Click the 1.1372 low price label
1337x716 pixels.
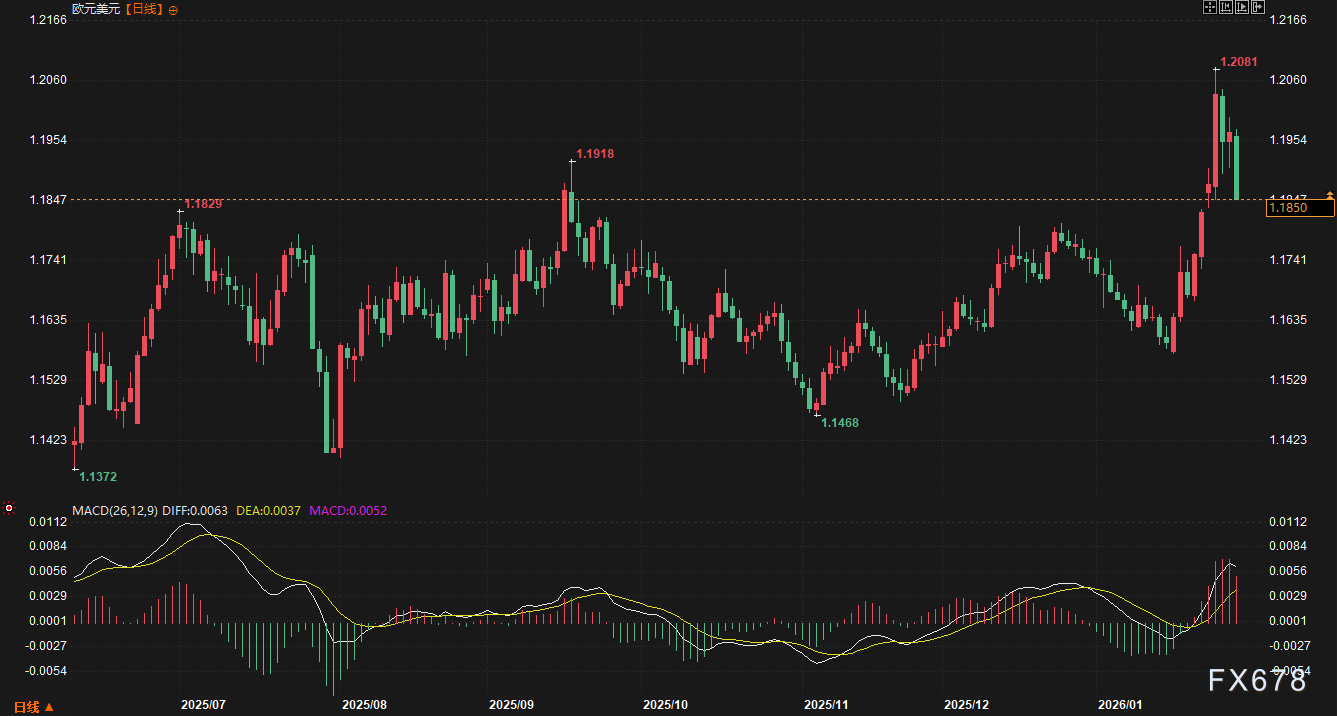point(98,477)
